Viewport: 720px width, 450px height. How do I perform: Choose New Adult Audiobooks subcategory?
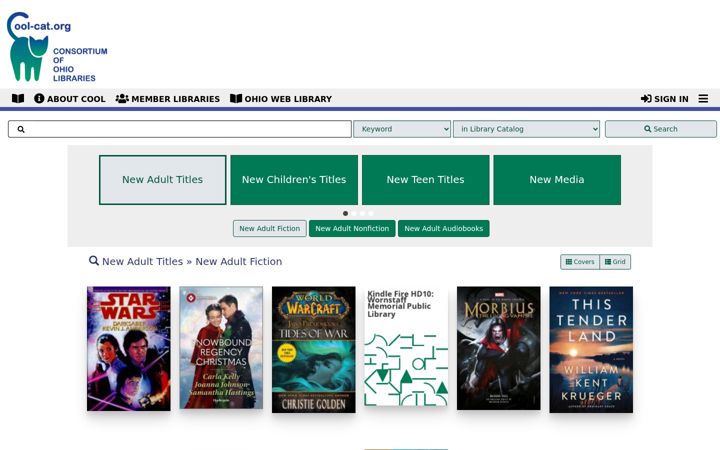pyautogui.click(x=444, y=228)
